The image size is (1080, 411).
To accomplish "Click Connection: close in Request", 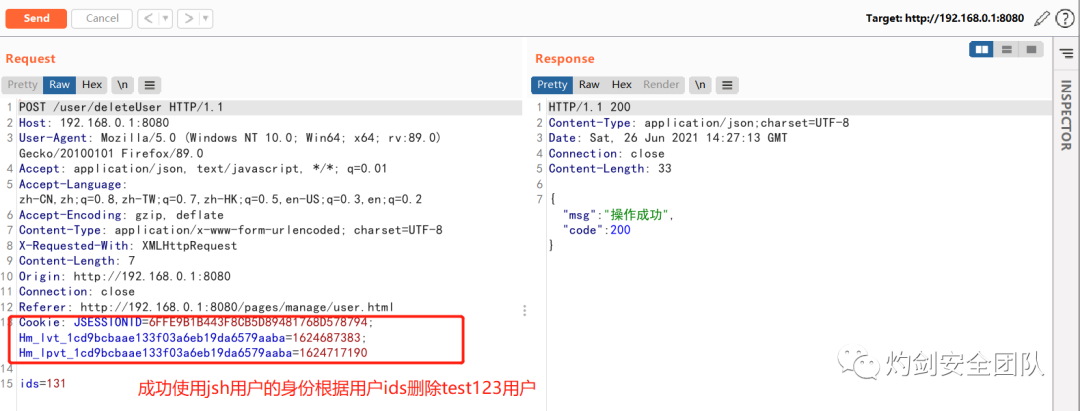I will click(76, 291).
